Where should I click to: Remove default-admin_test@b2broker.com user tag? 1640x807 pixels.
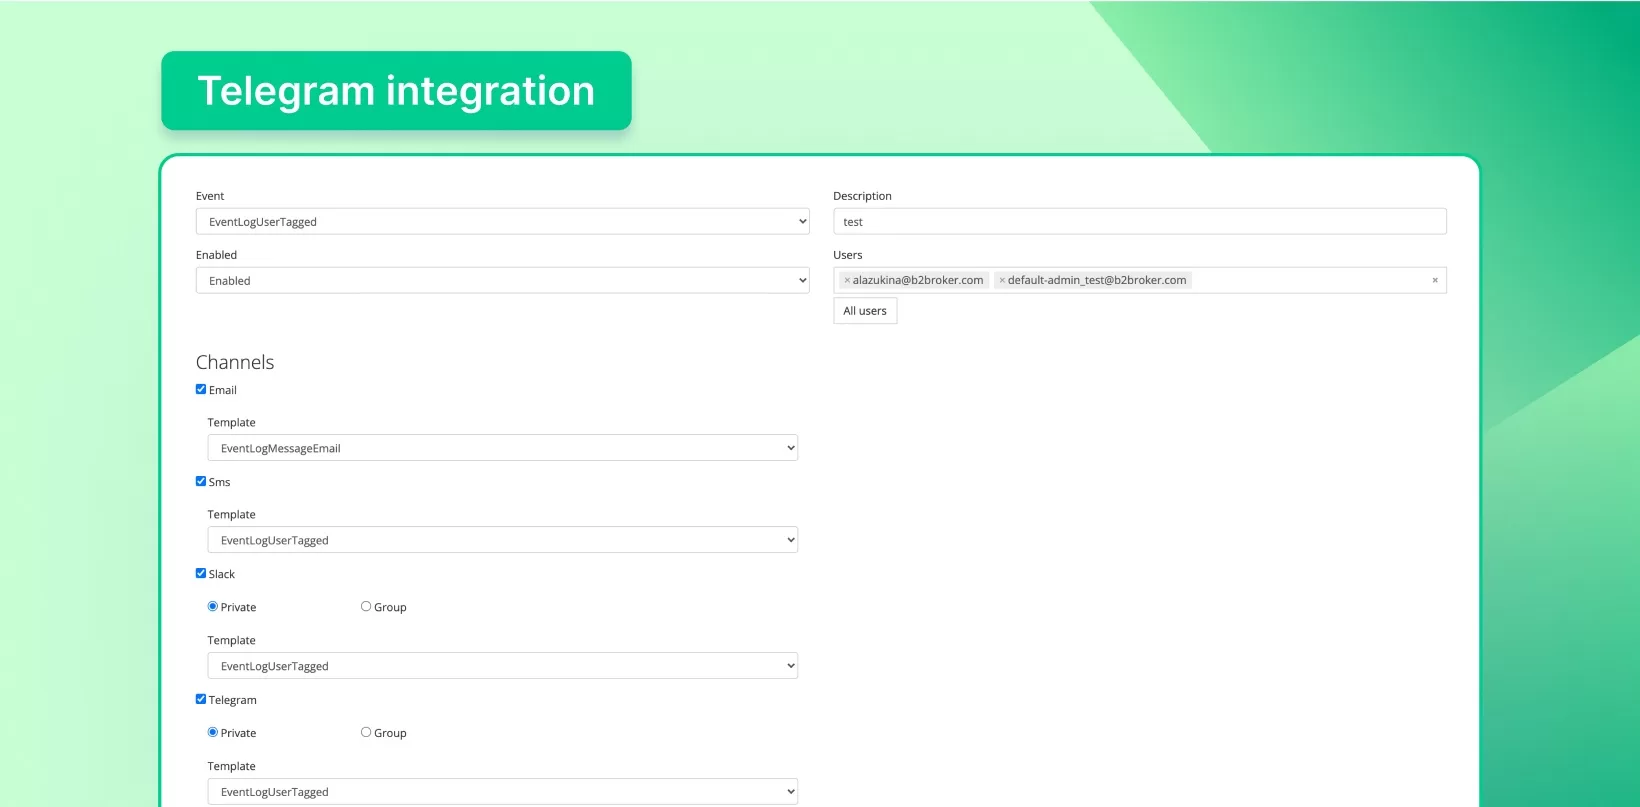pyautogui.click(x=1002, y=280)
